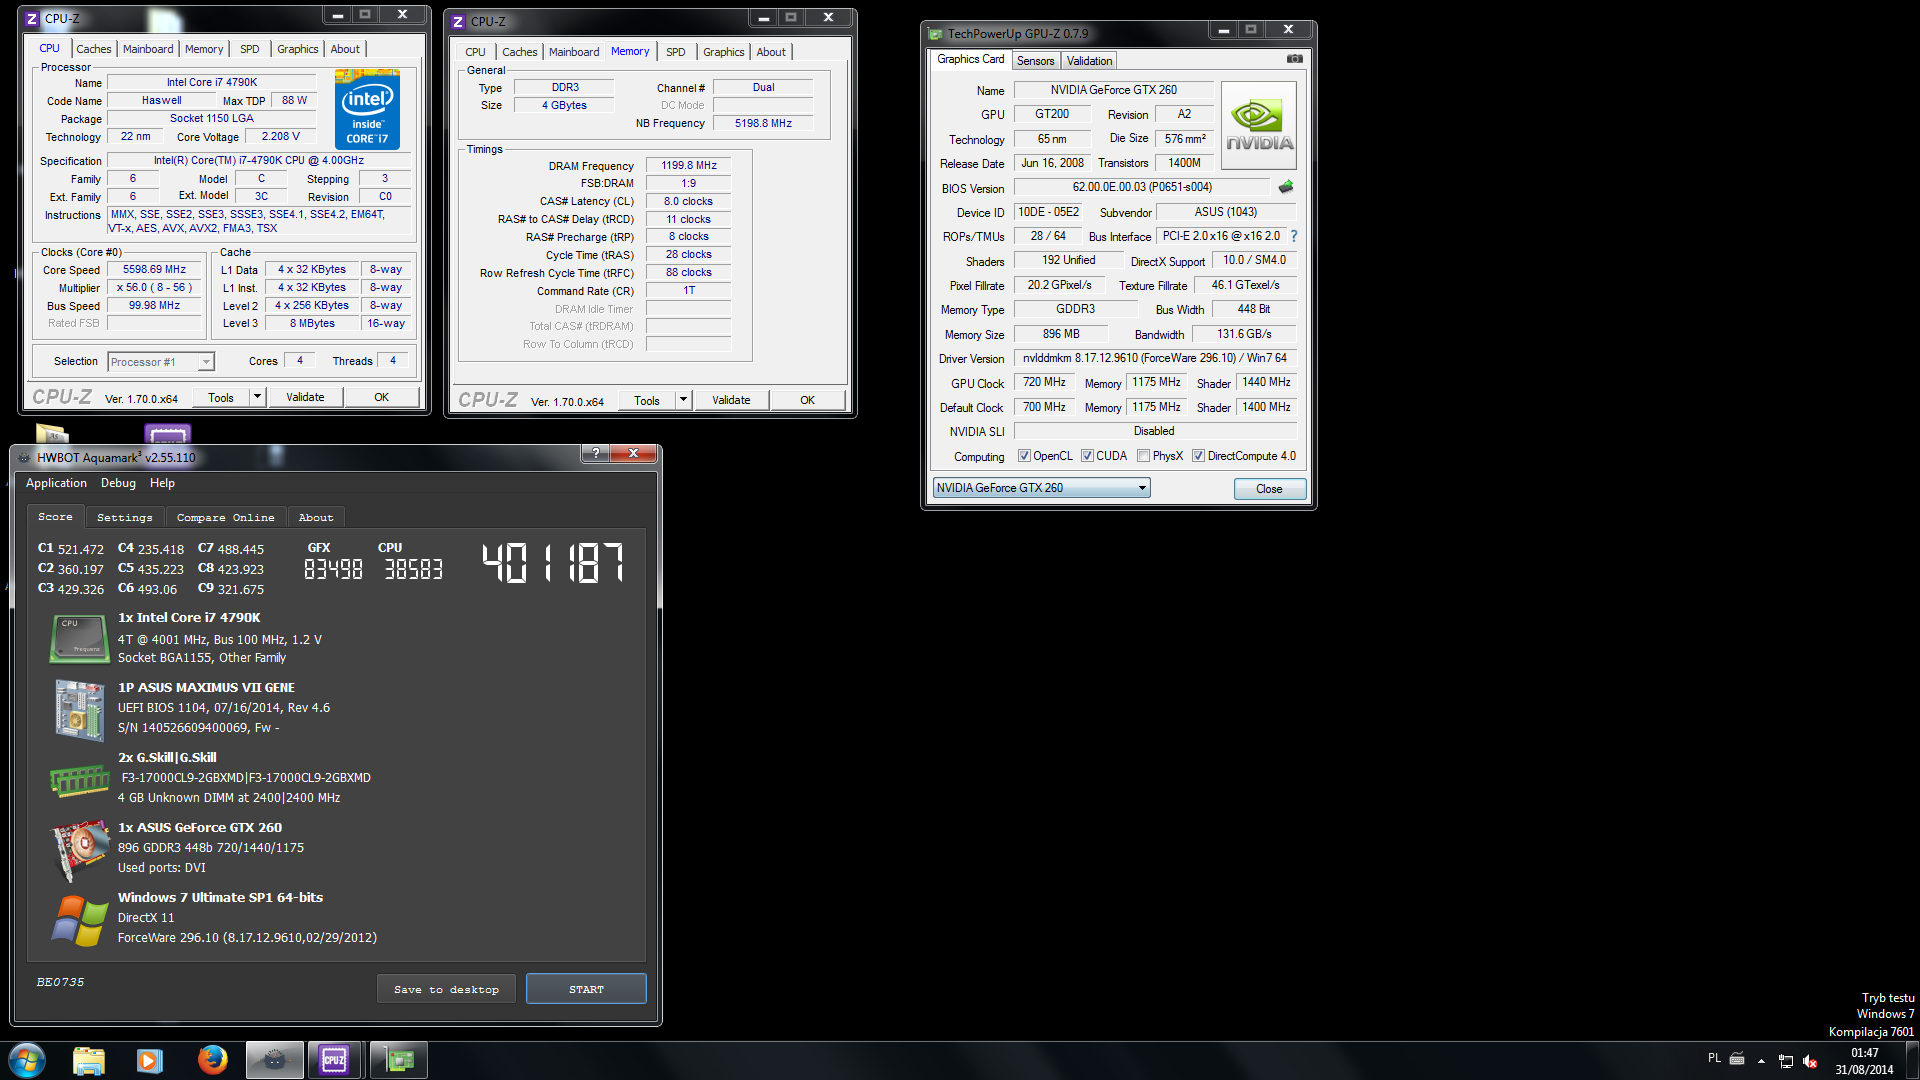Click the BIOS save chip icon in GPU-Z
The width and height of the screenshot is (1920, 1080).
pyautogui.click(x=1286, y=187)
